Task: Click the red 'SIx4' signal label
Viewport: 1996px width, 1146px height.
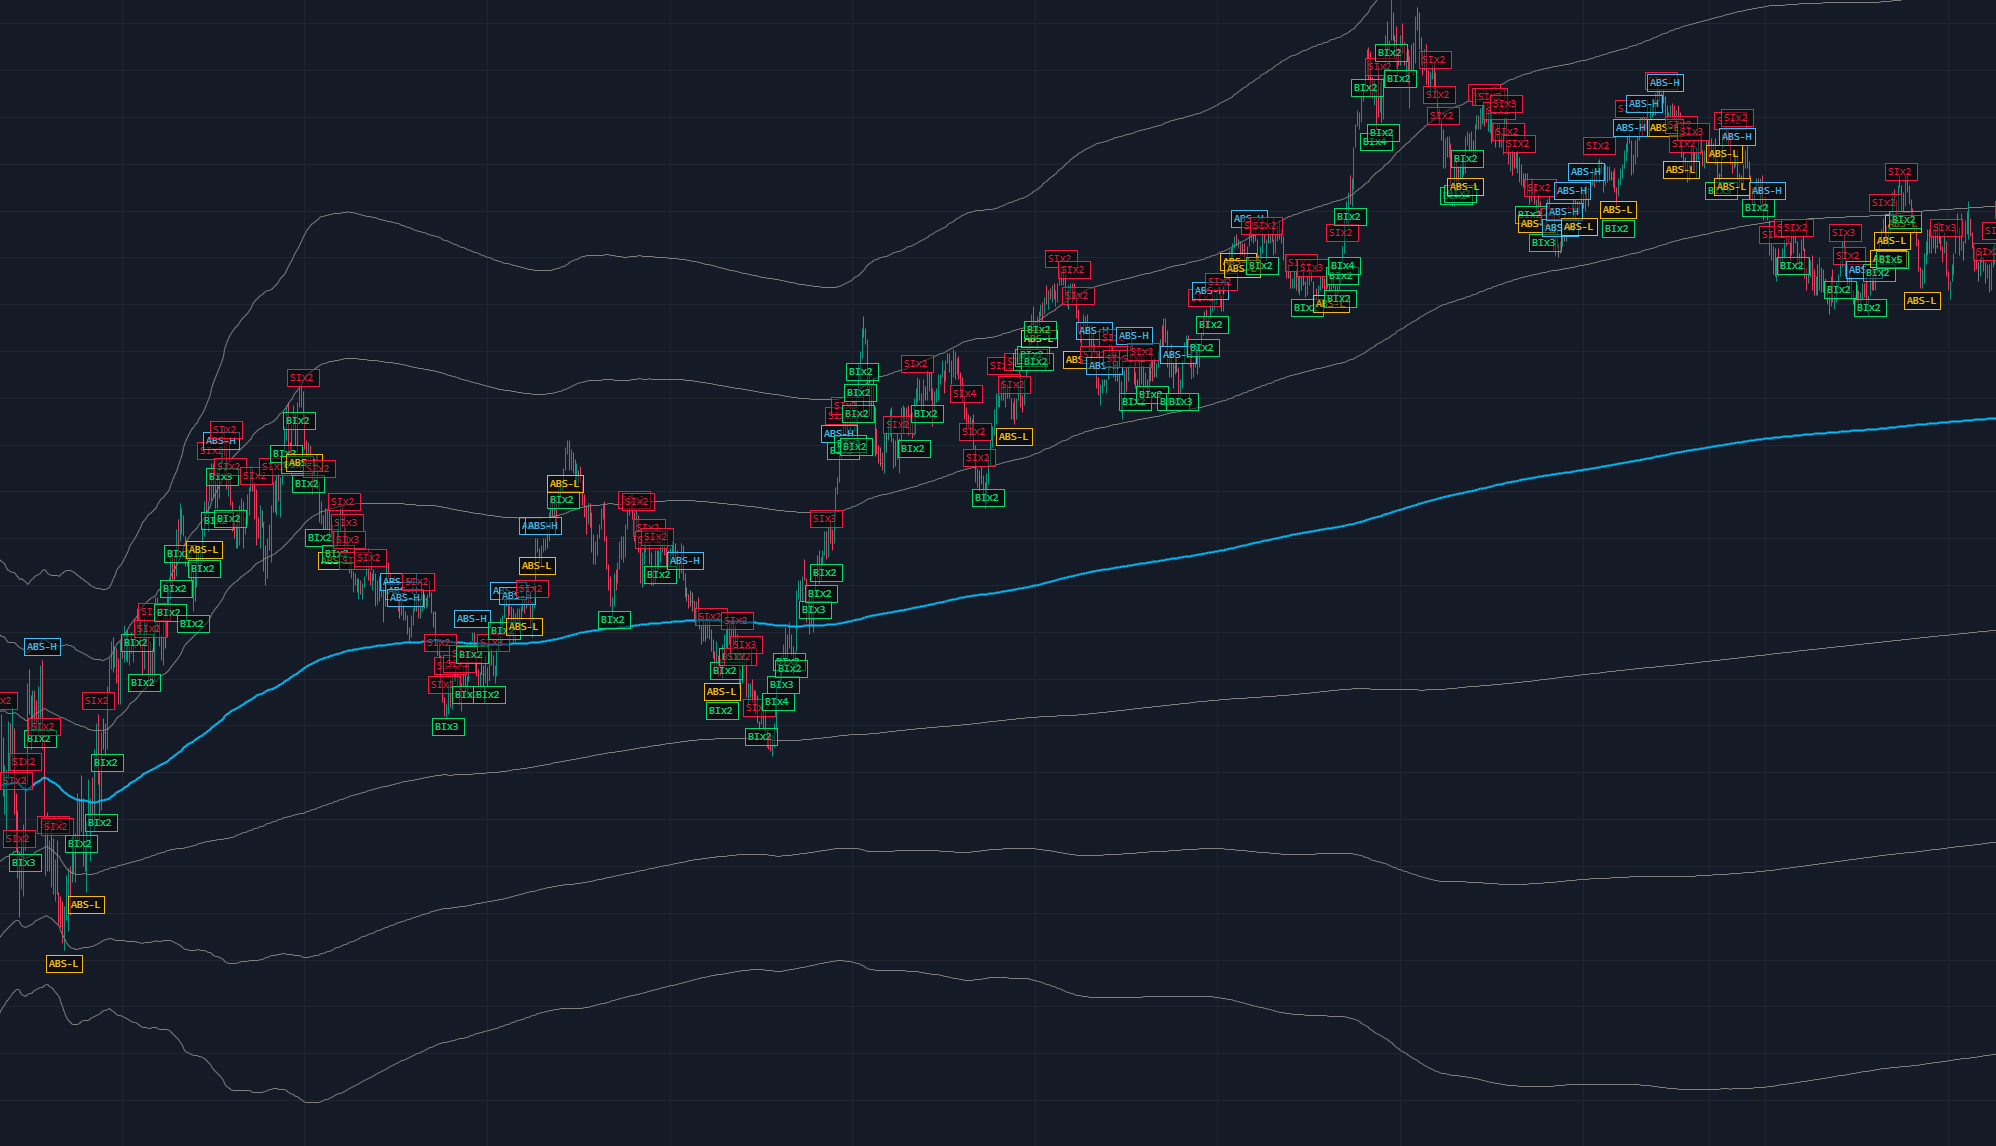Action: pyautogui.click(x=965, y=394)
